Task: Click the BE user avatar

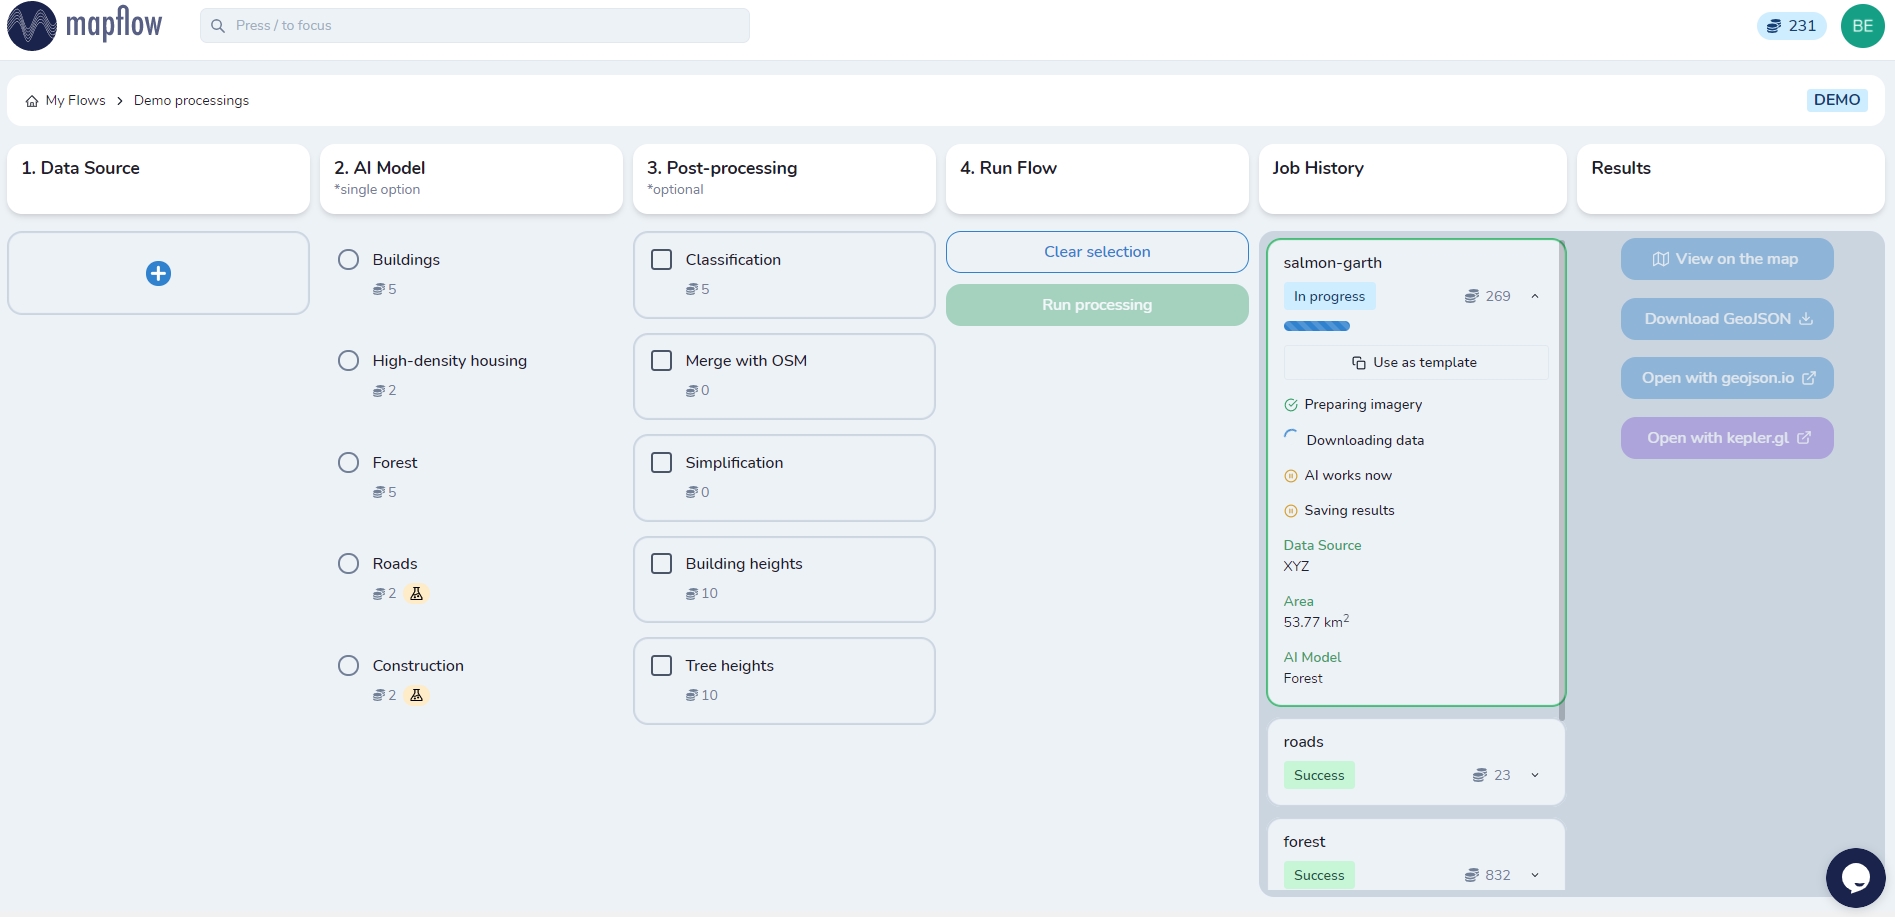Action: point(1862,26)
